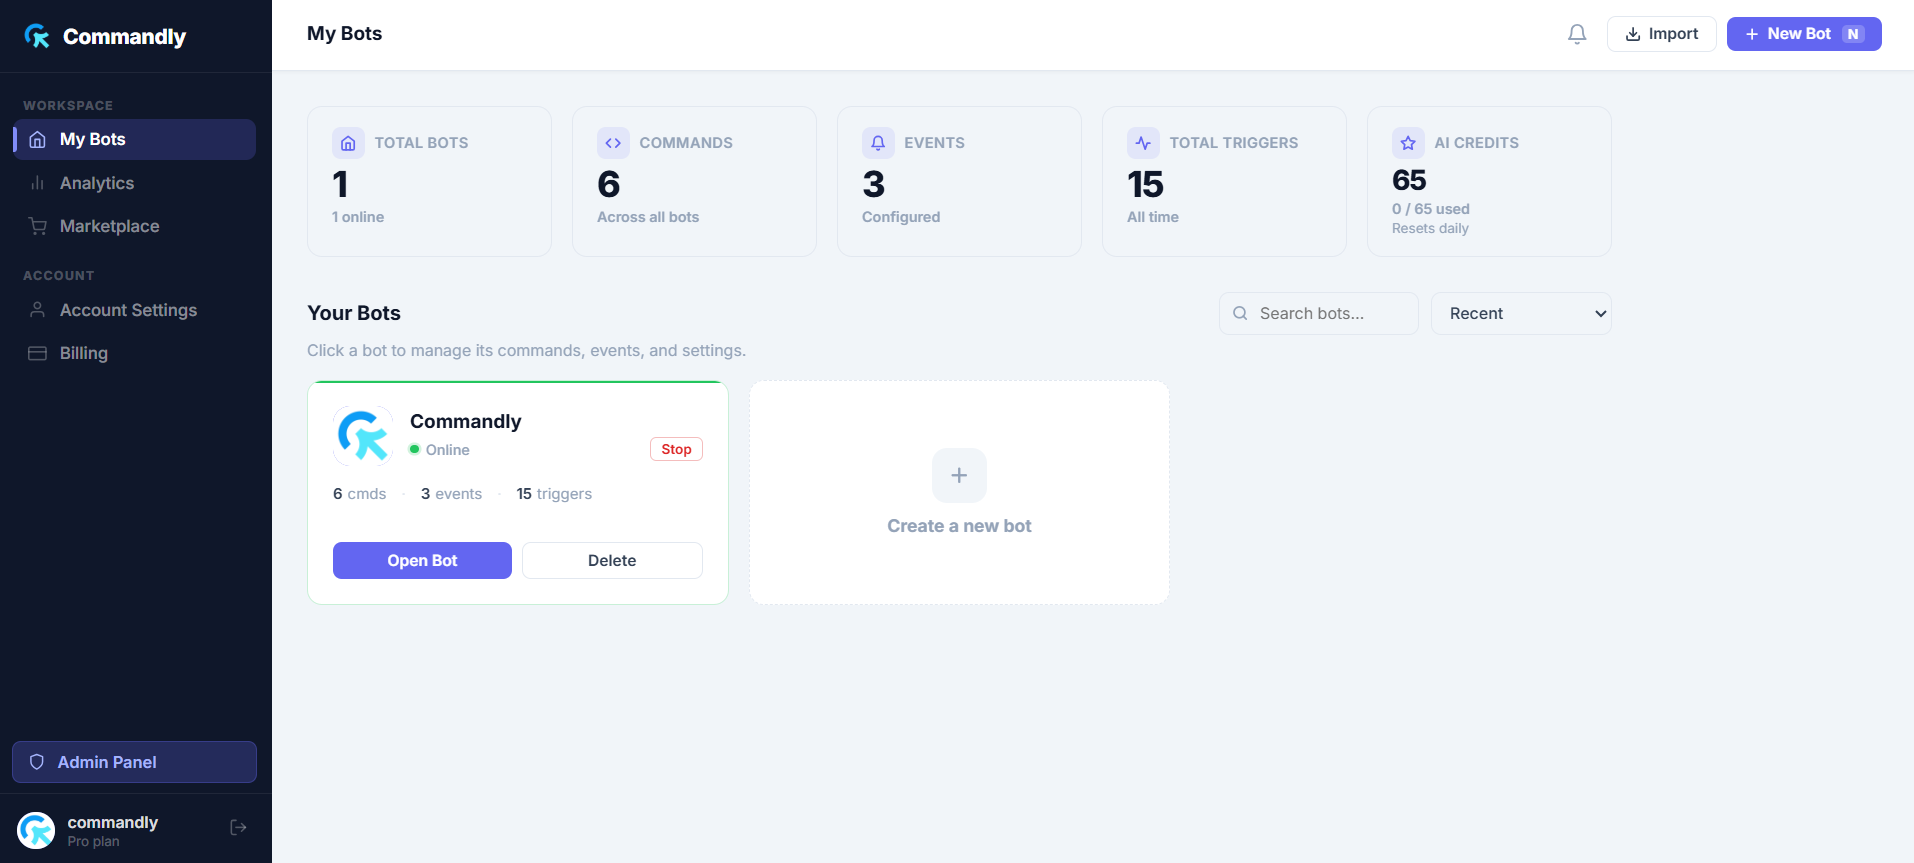Click the Create a new bot label
Image resolution: width=1914 pixels, height=863 pixels.
click(959, 526)
